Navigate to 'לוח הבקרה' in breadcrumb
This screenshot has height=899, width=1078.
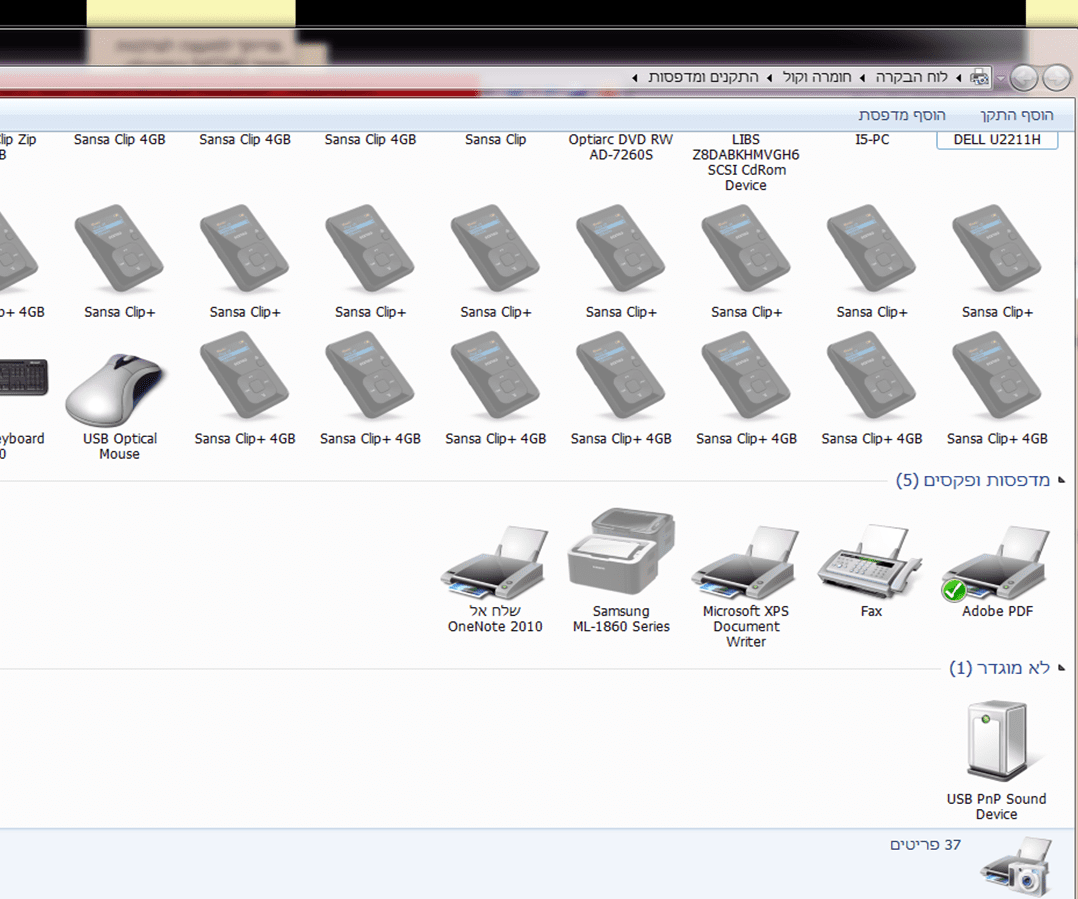[x=912, y=77]
